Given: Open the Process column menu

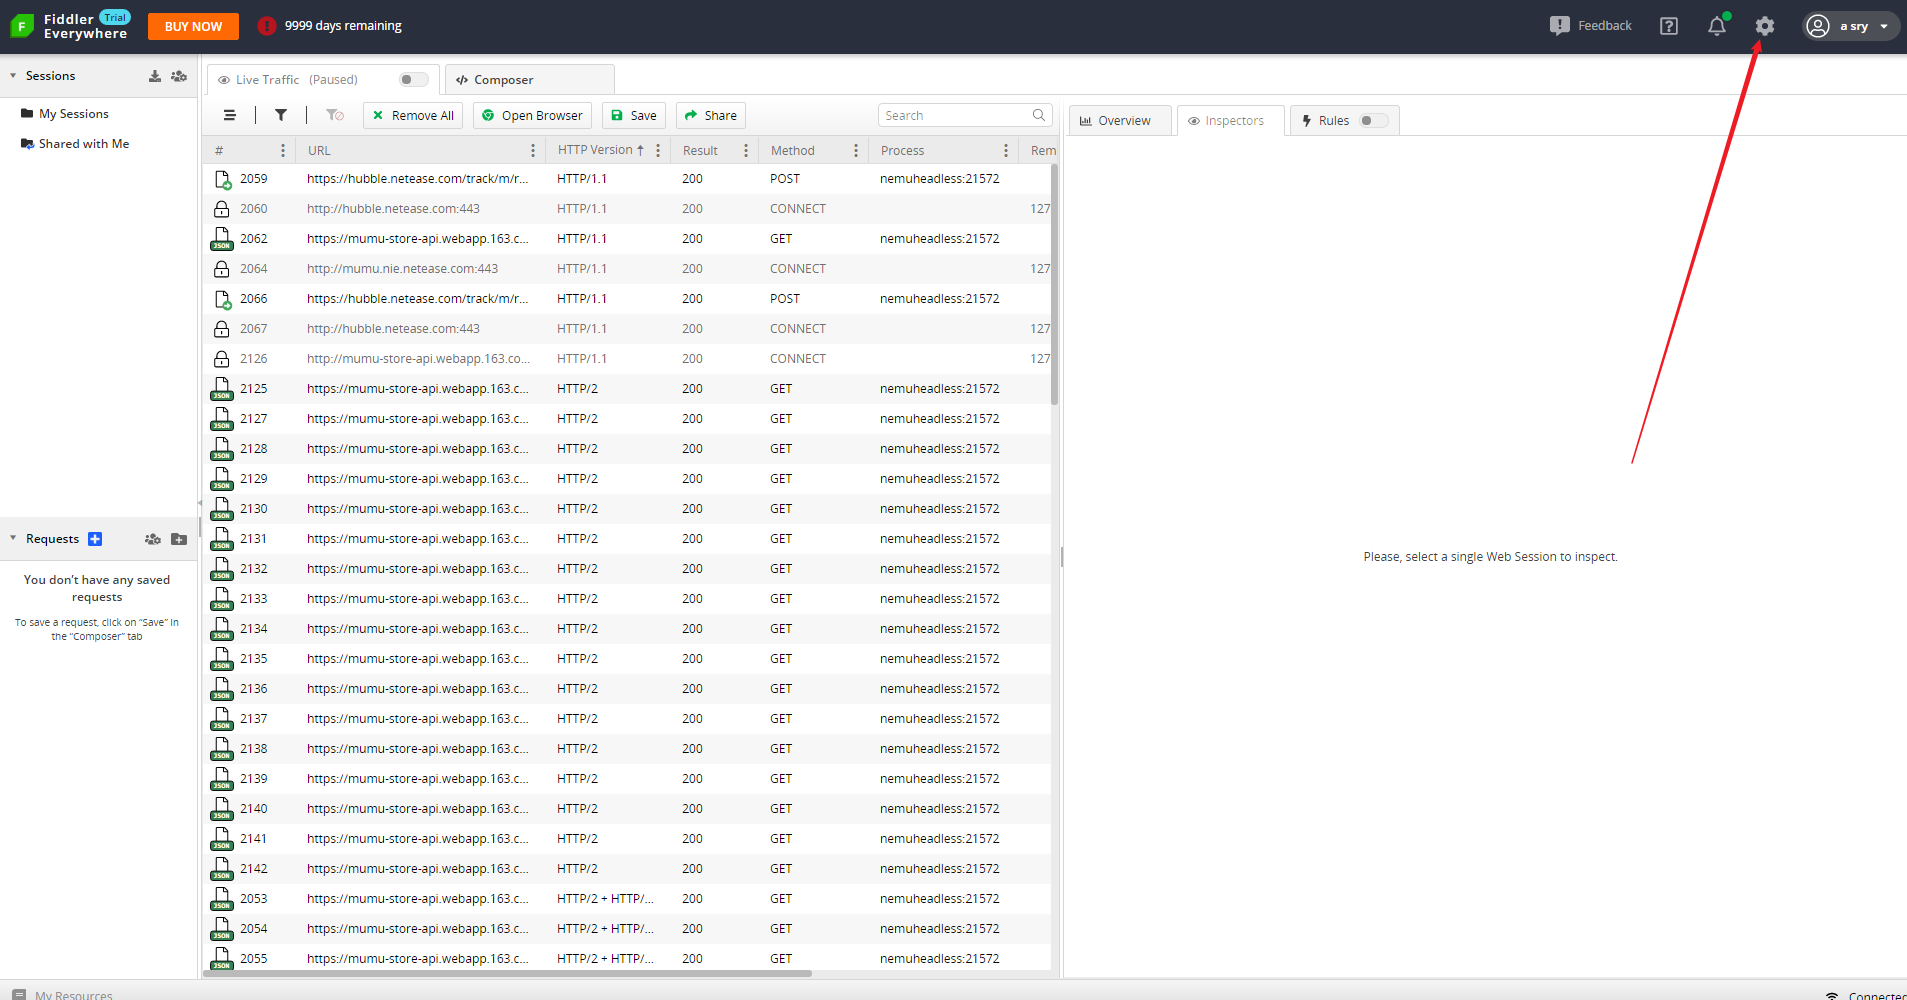Looking at the screenshot, I should tap(1006, 151).
